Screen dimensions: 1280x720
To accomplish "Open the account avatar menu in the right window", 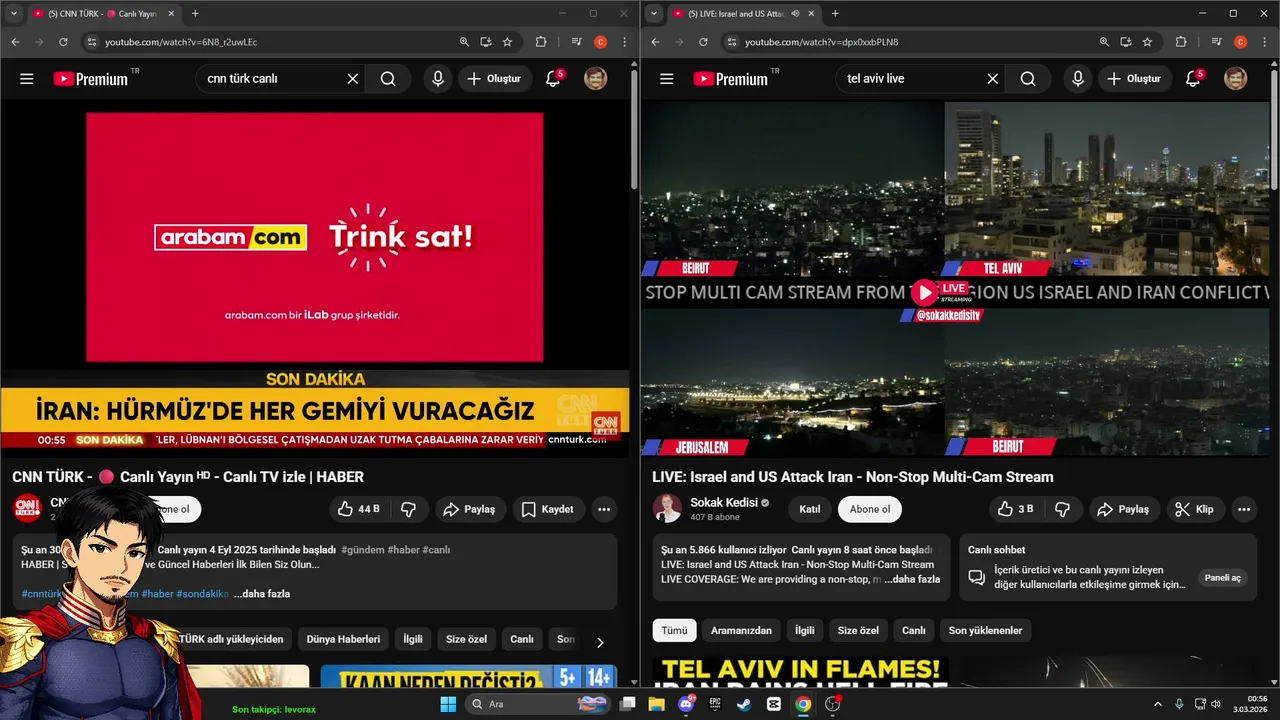I will (x=1236, y=79).
